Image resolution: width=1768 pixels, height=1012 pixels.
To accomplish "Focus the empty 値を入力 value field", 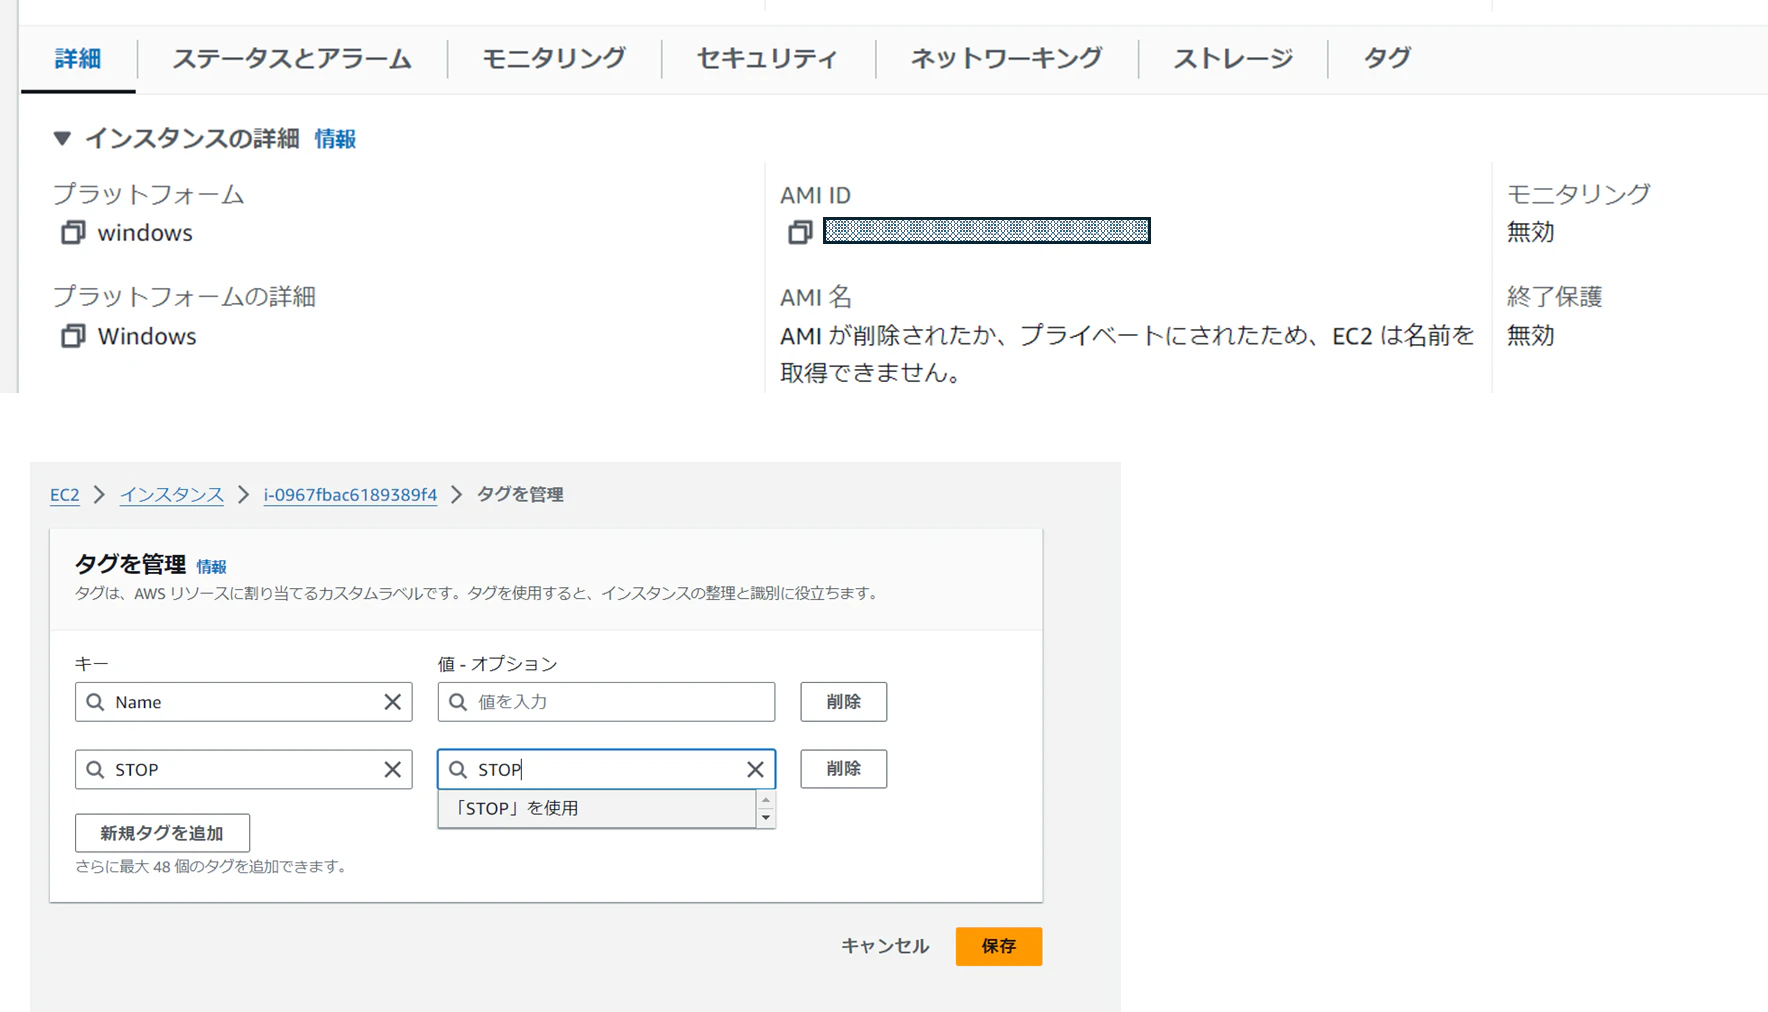I will click(x=606, y=702).
